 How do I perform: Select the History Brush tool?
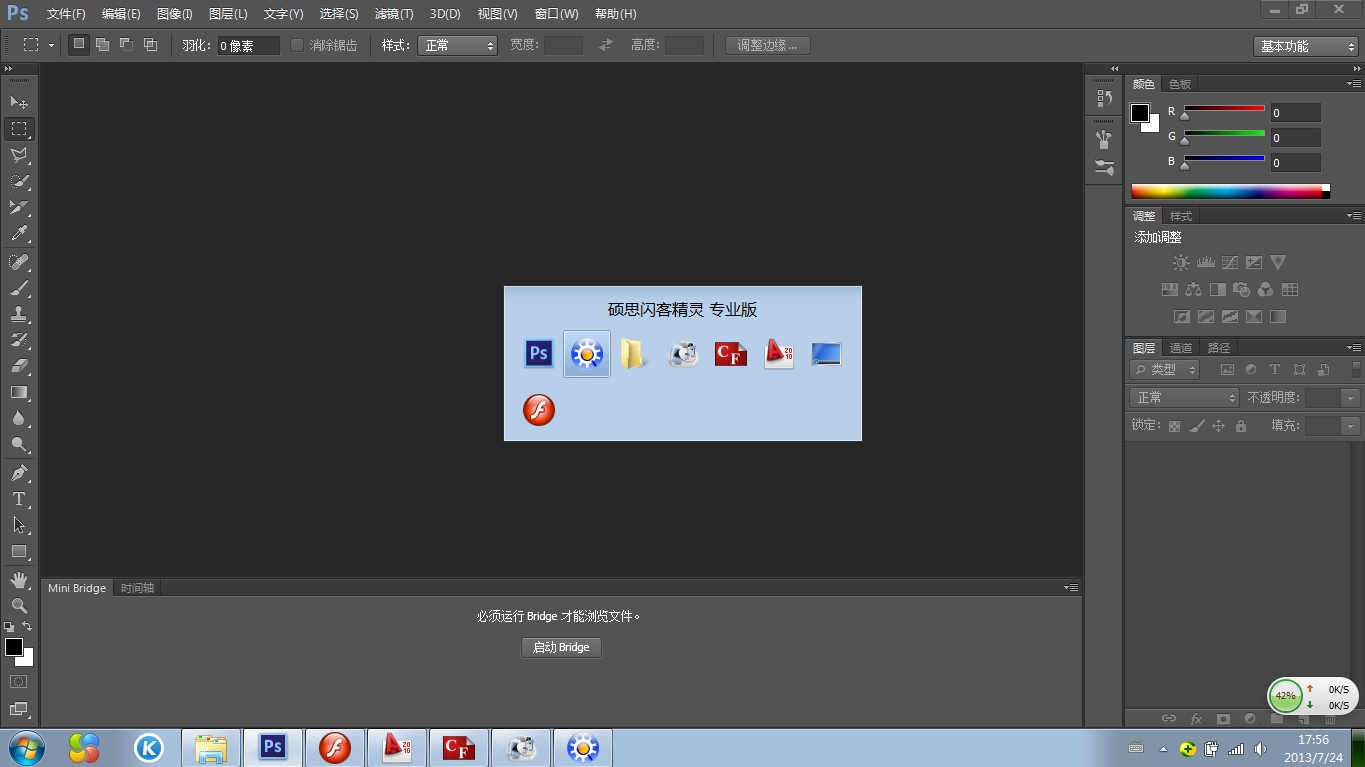pos(19,340)
